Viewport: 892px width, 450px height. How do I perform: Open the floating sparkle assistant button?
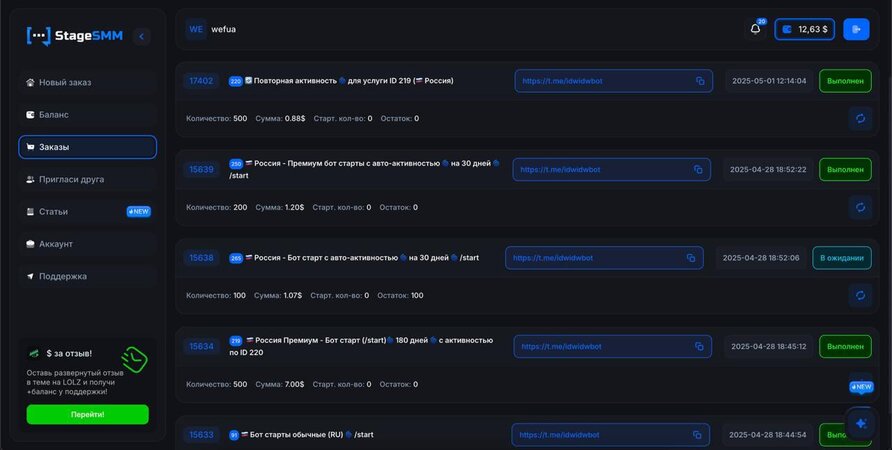tap(860, 423)
